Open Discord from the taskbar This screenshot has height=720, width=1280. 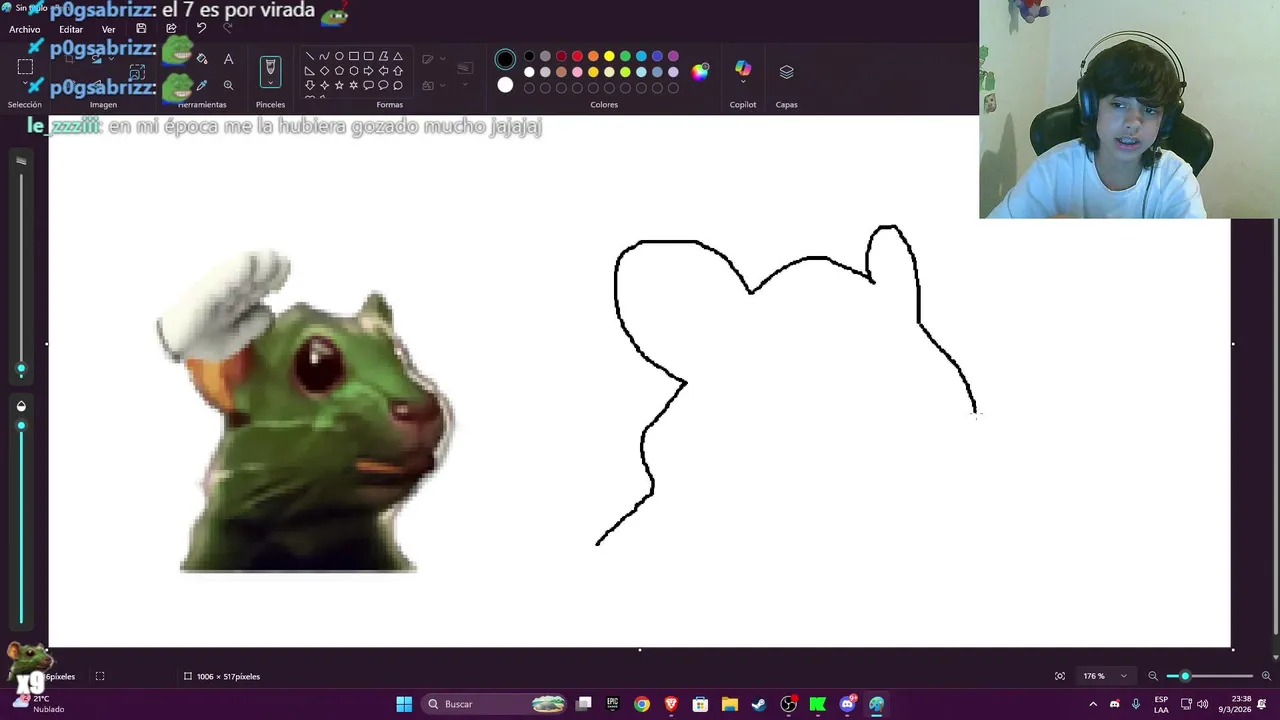pos(847,704)
